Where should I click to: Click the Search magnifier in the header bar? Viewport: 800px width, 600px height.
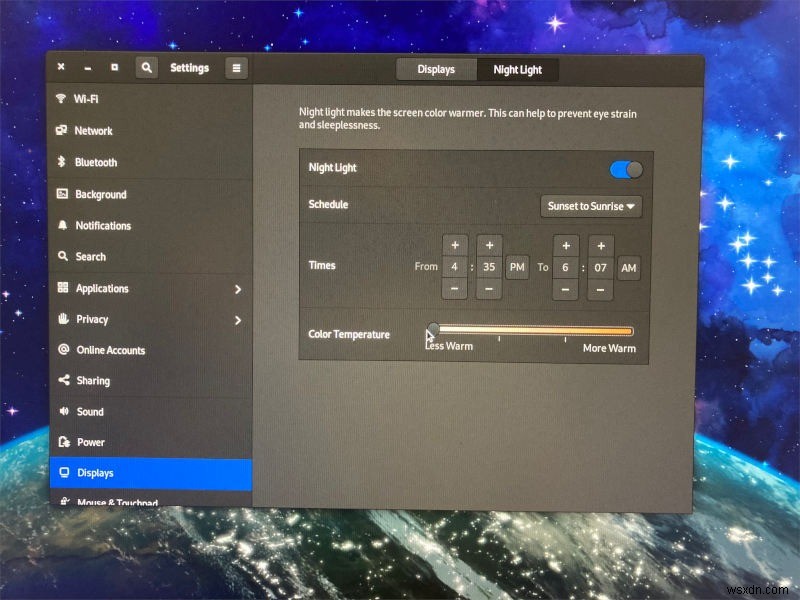coord(146,68)
